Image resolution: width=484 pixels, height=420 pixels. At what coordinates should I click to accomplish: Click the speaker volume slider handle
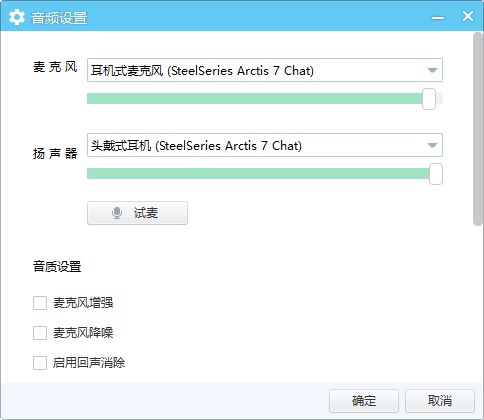click(436, 174)
